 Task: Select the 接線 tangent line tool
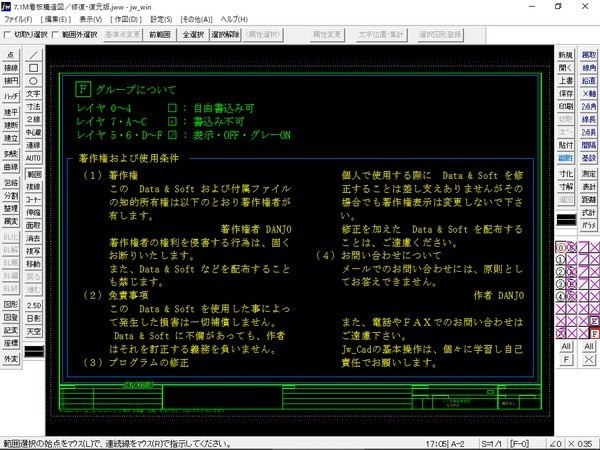point(11,68)
